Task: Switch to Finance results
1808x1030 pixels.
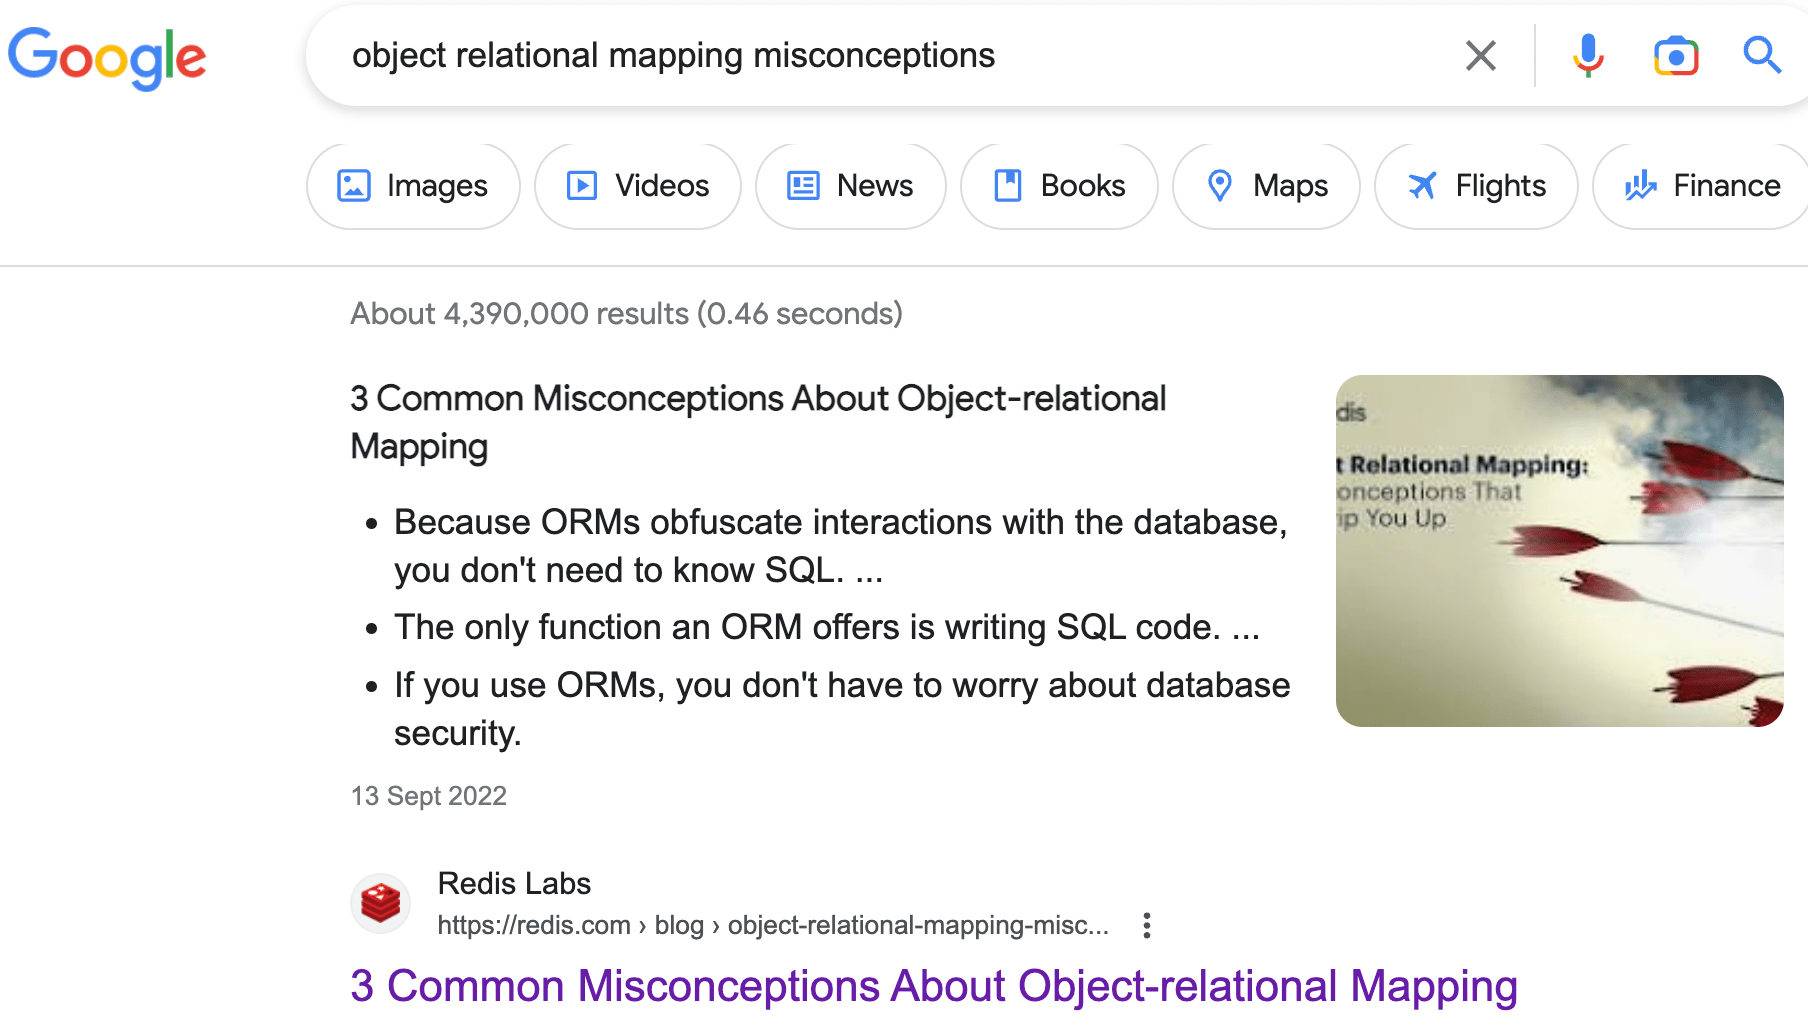Action: coord(1701,186)
